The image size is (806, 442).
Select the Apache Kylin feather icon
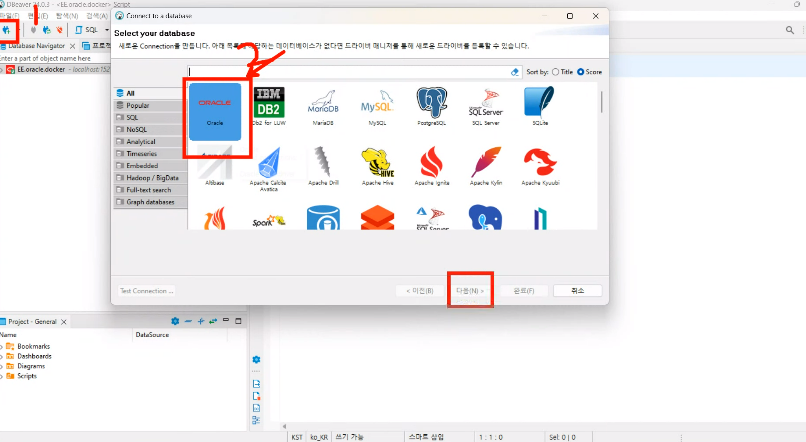click(x=486, y=166)
